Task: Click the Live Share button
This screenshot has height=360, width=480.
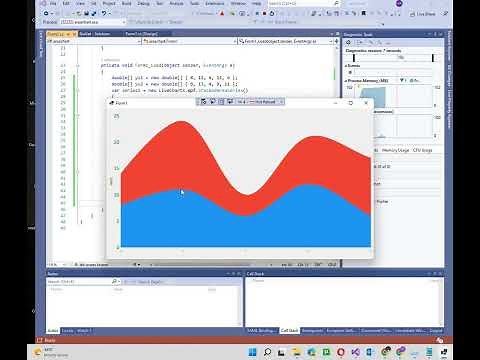Action: tap(422, 14)
